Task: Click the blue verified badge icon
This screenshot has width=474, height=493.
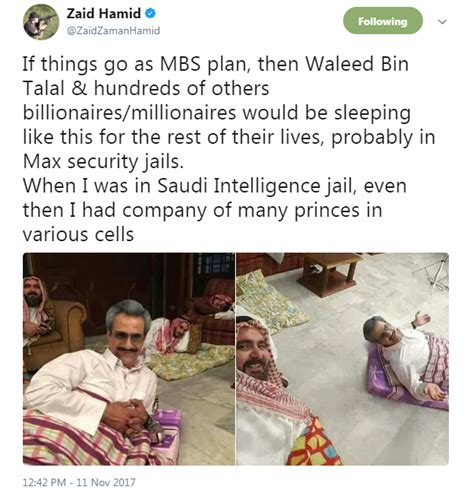Action: pos(150,13)
